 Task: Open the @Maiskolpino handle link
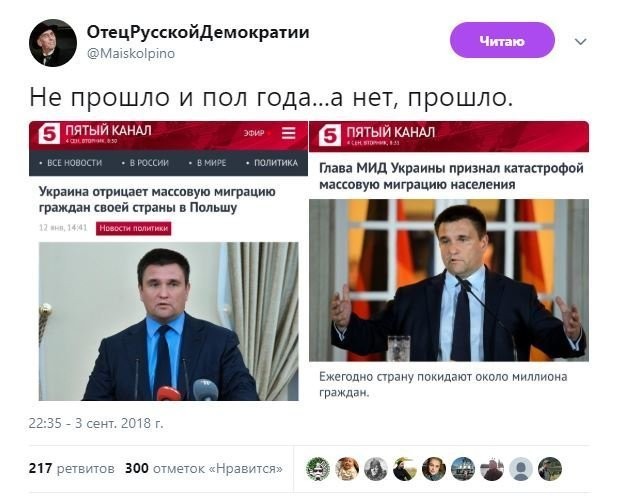tap(131, 54)
